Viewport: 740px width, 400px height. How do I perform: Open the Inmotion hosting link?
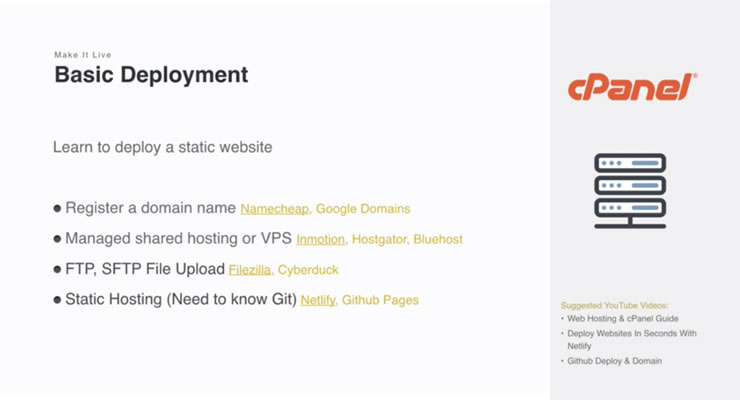coord(320,240)
